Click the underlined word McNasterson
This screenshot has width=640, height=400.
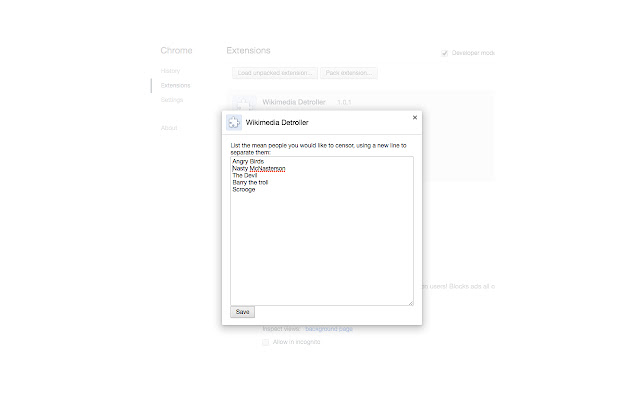(x=267, y=169)
